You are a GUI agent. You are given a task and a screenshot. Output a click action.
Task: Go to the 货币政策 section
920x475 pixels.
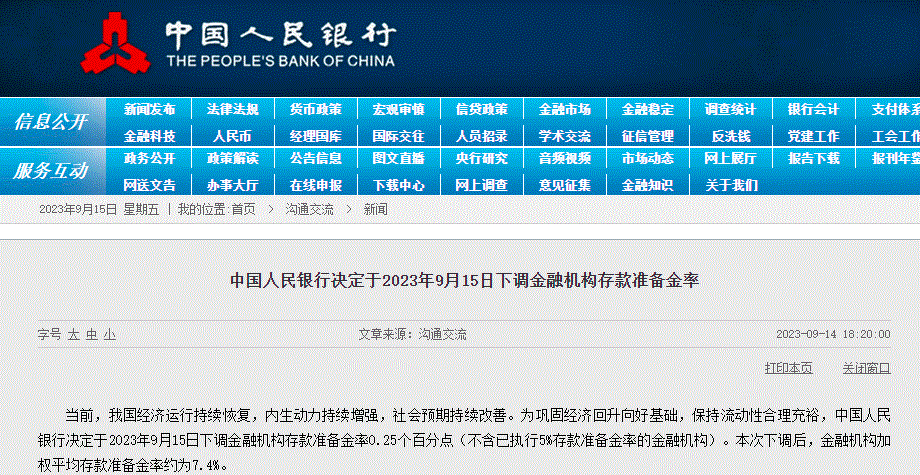point(316,110)
